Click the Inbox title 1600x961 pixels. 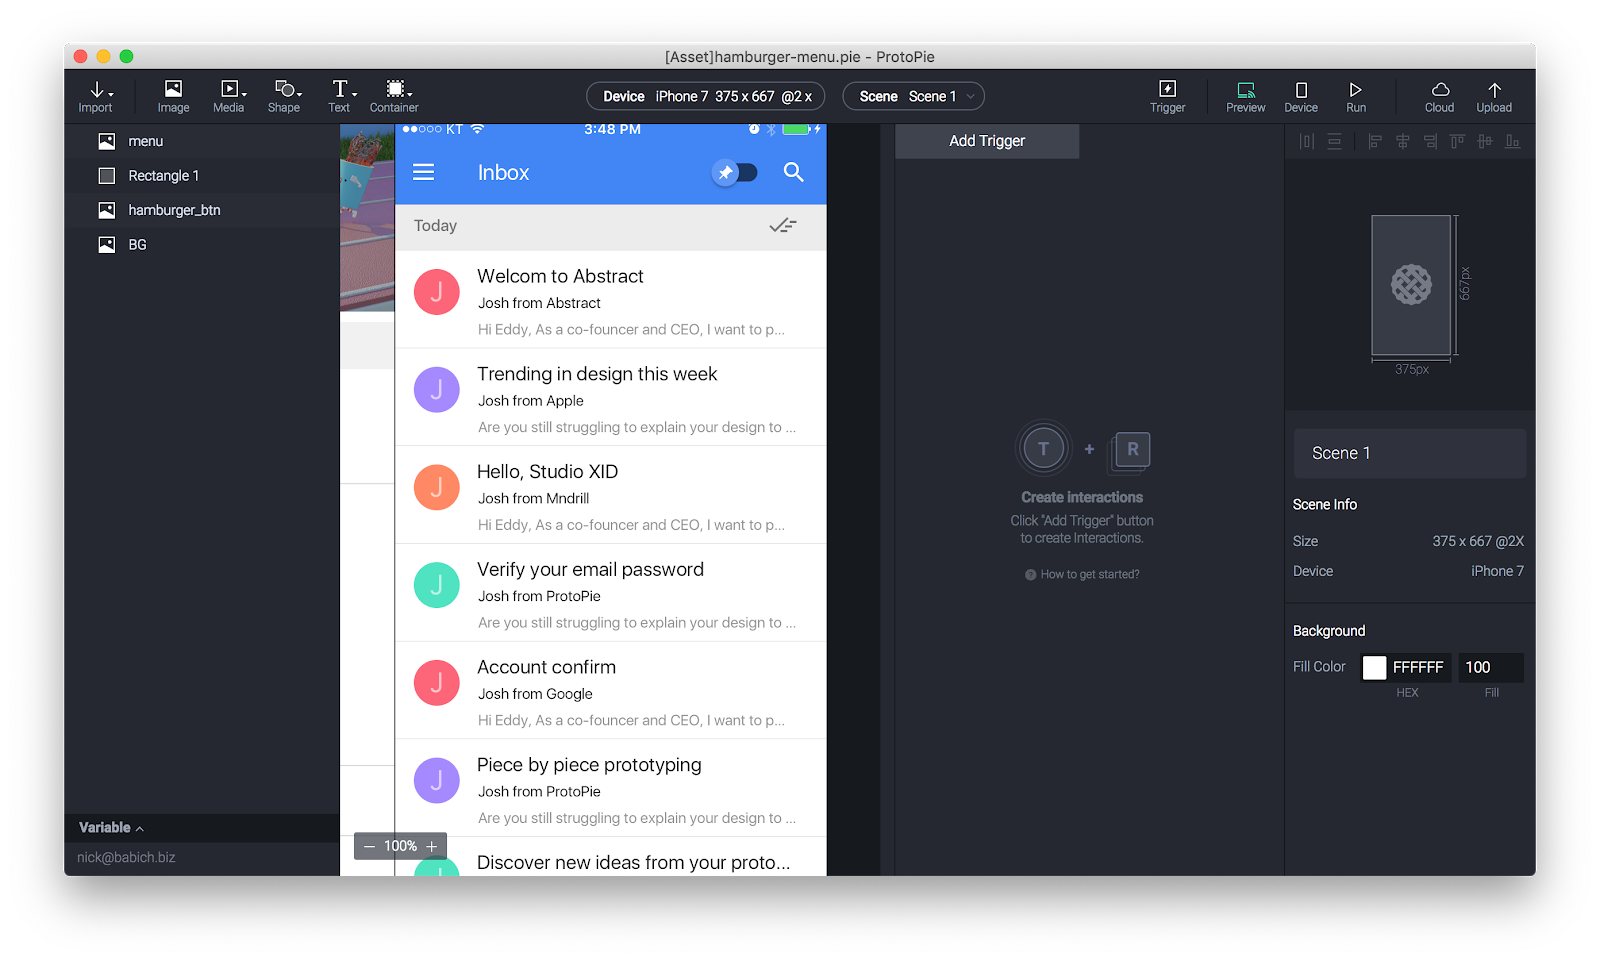503,173
